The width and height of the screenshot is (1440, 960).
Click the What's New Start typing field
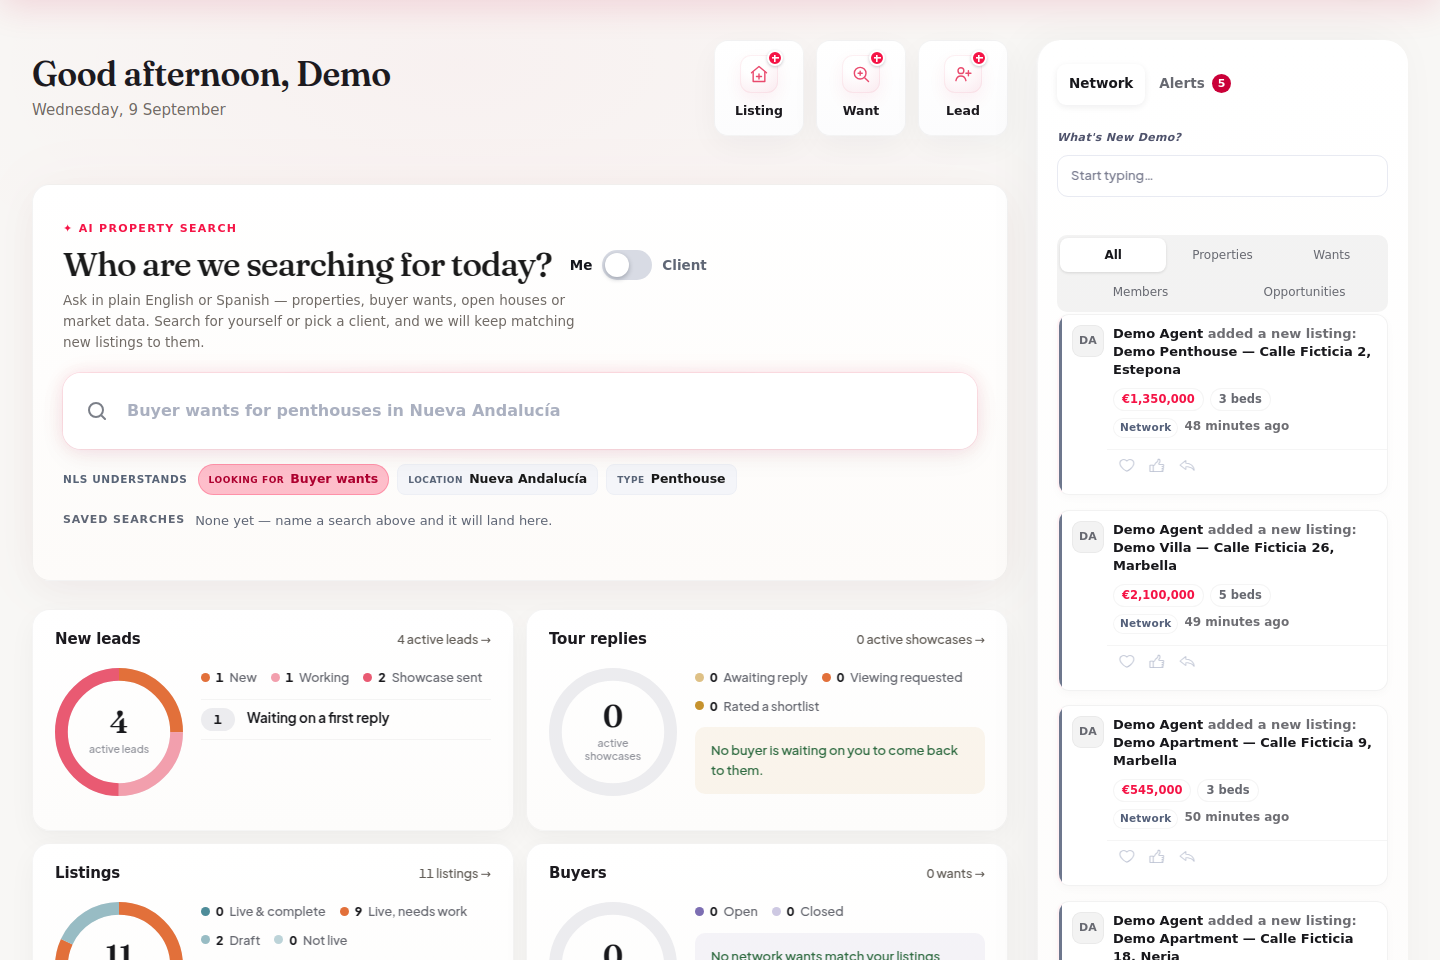coord(1222,176)
